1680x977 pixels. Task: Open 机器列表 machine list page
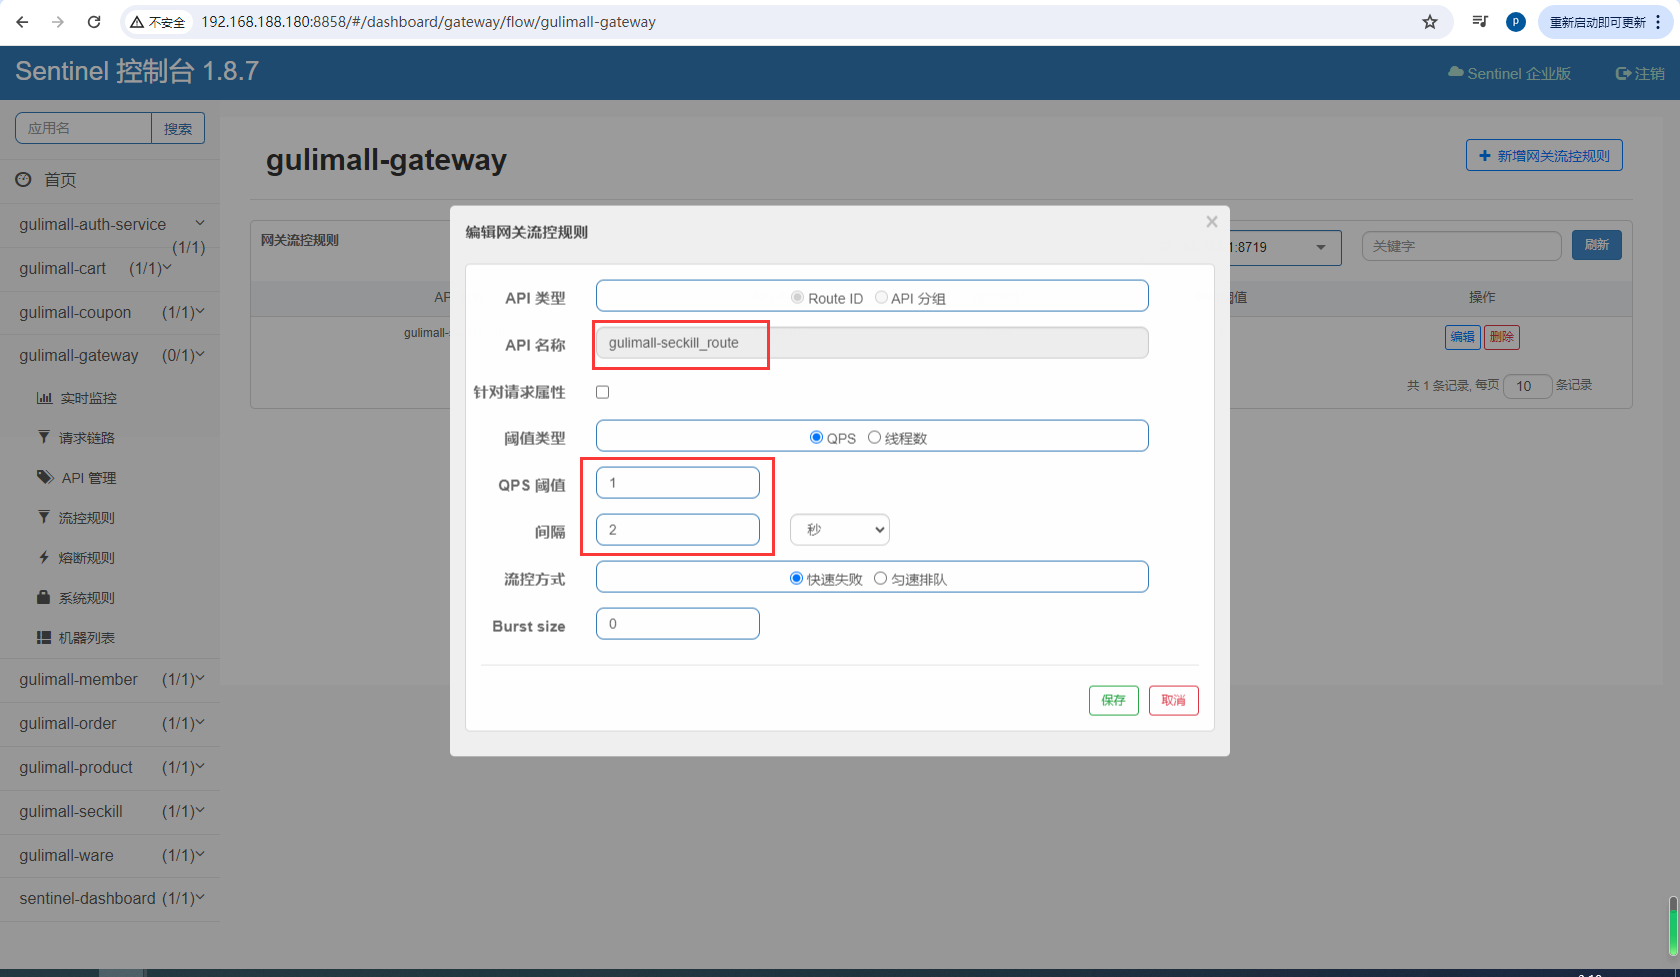tap(77, 638)
